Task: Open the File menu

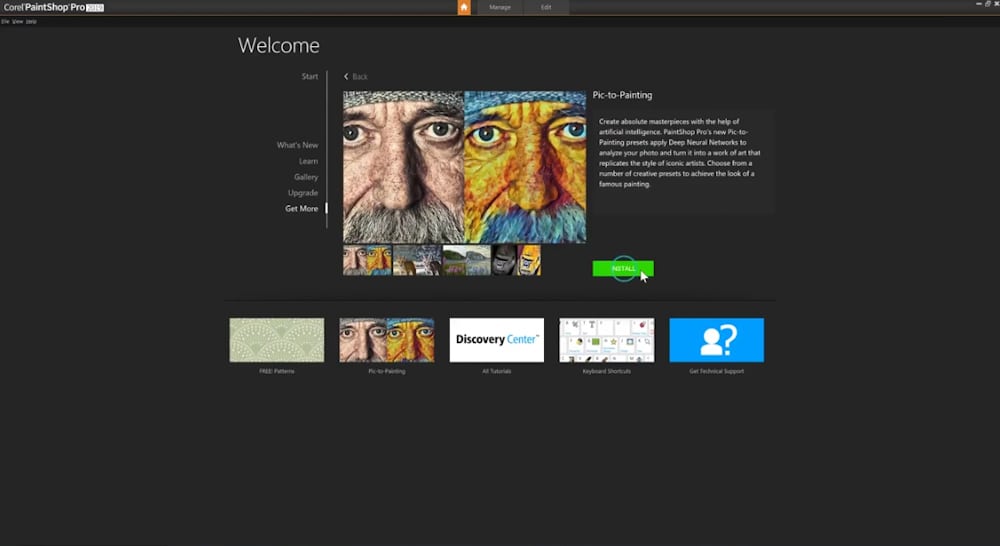Action: [6, 21]
